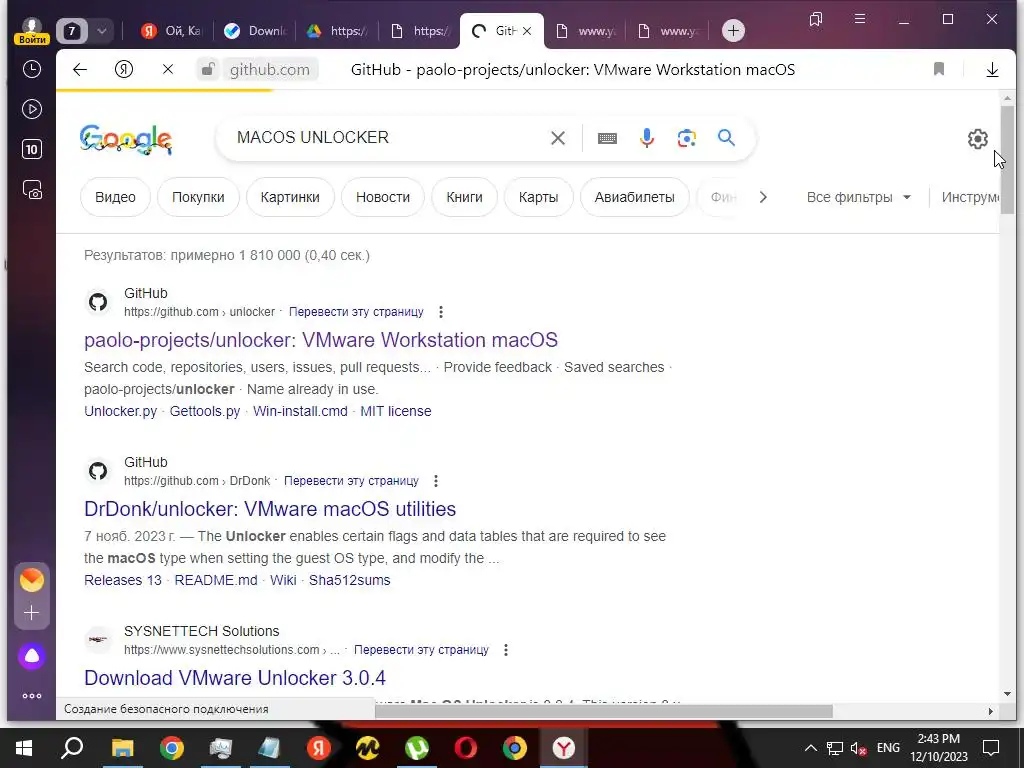Clear the Google search query
This screenshot has height=768, width=1024.
coord(558,138)
